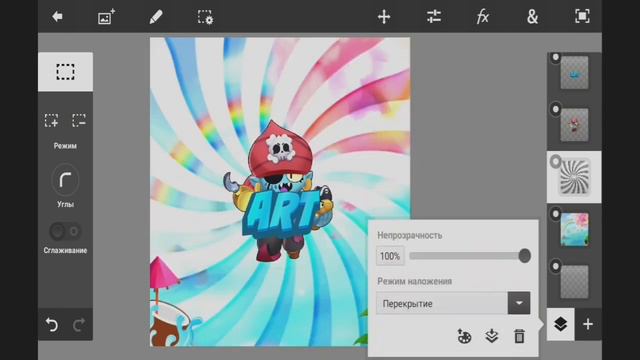Tap the back arrow in top bar
The image size is (640, 360).
tap(57, 17)
